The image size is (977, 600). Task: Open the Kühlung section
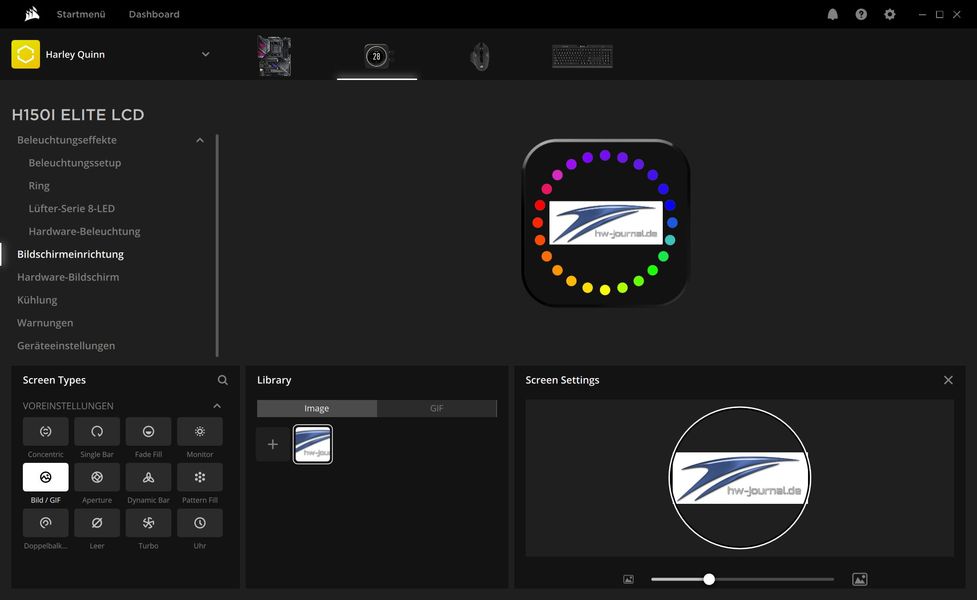(37, 300)
